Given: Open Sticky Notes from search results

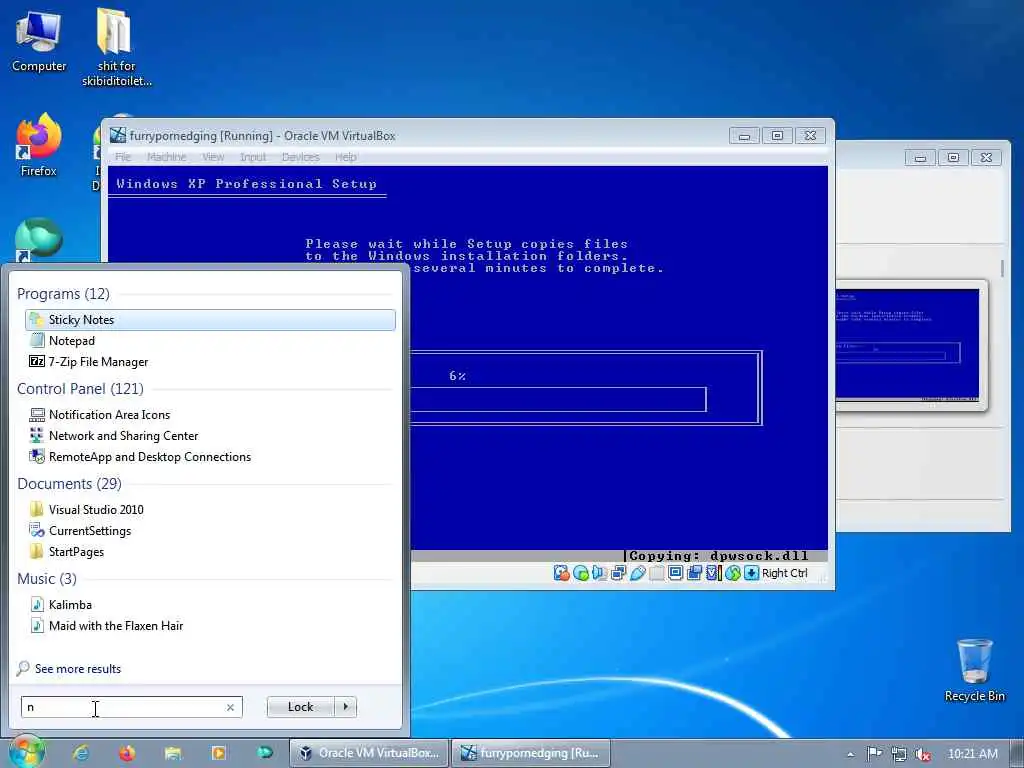Looking at the screenshot, I should (x=210, y=319).
